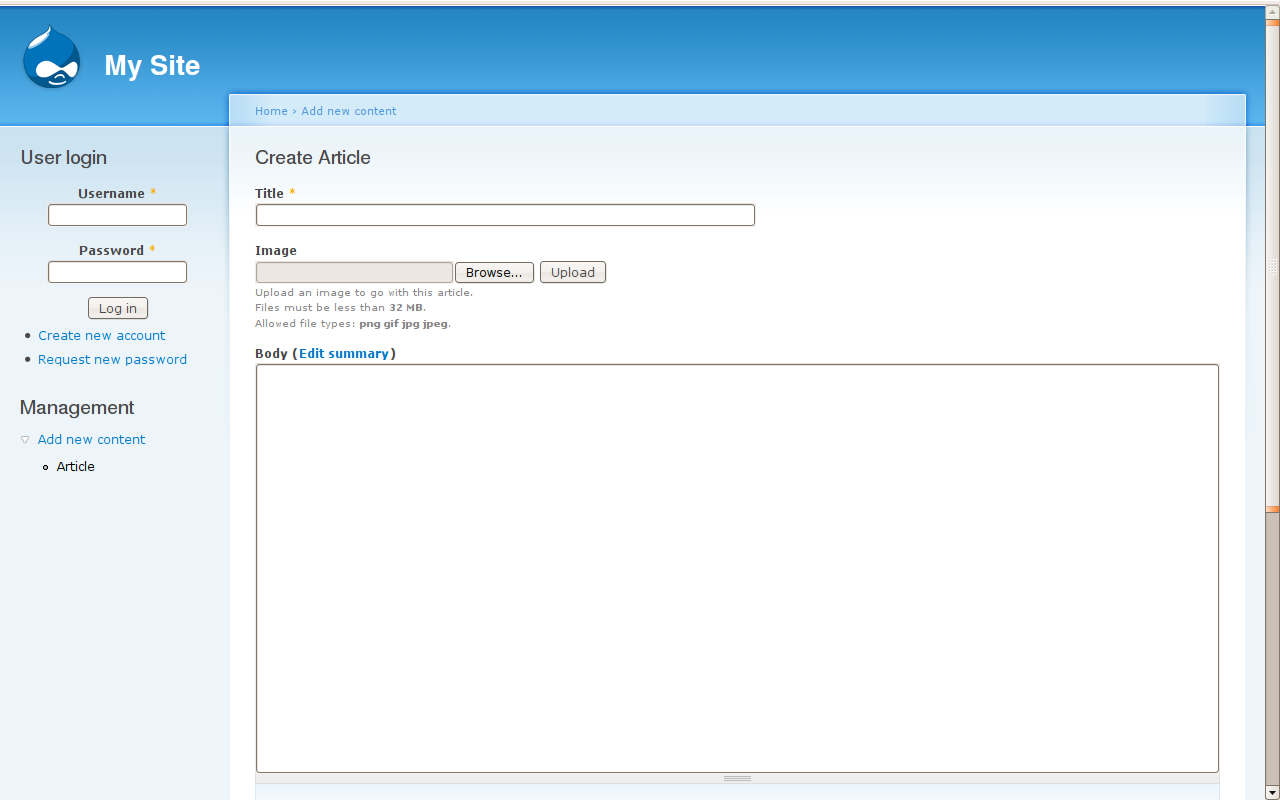Click inside the Username field
The height and width of the screenshot is (800, 1280).
click(117, 214)
